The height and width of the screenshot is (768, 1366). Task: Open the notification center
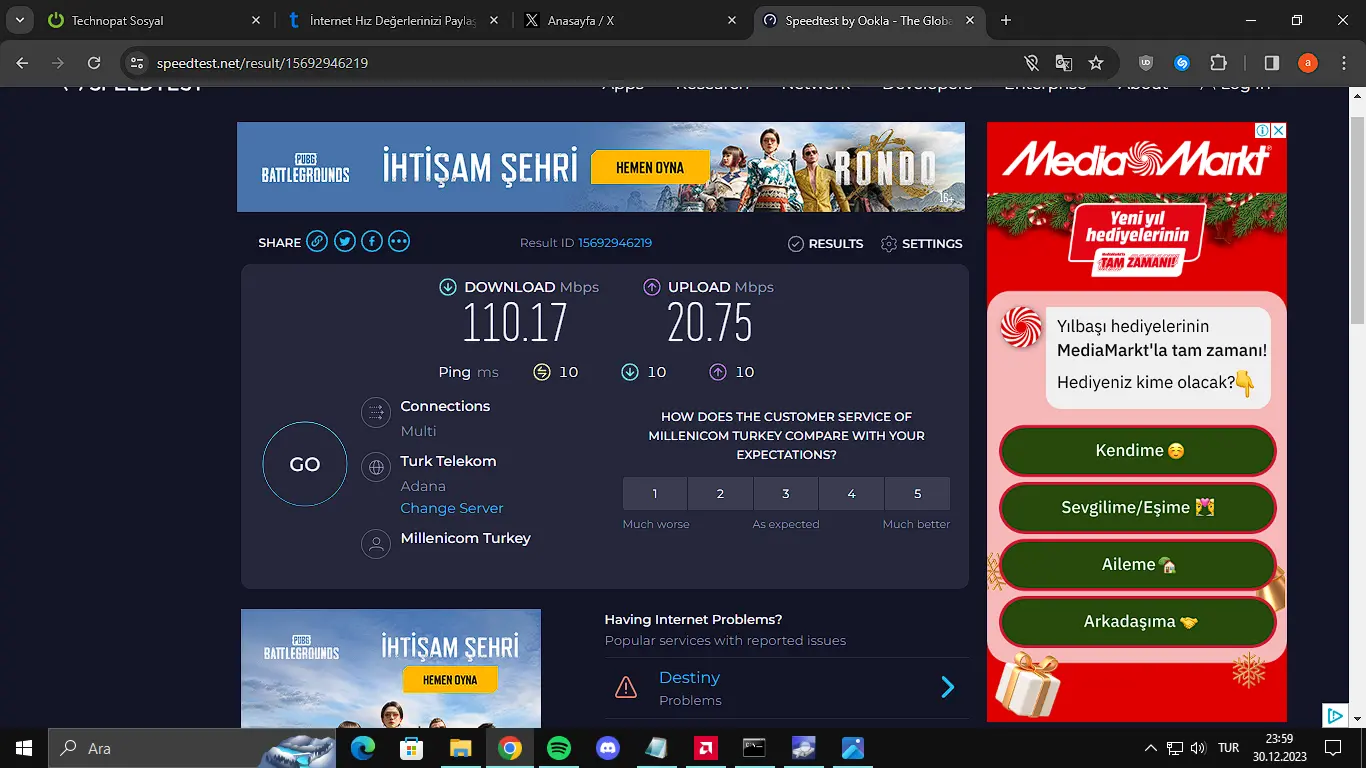pos(1333,748)
